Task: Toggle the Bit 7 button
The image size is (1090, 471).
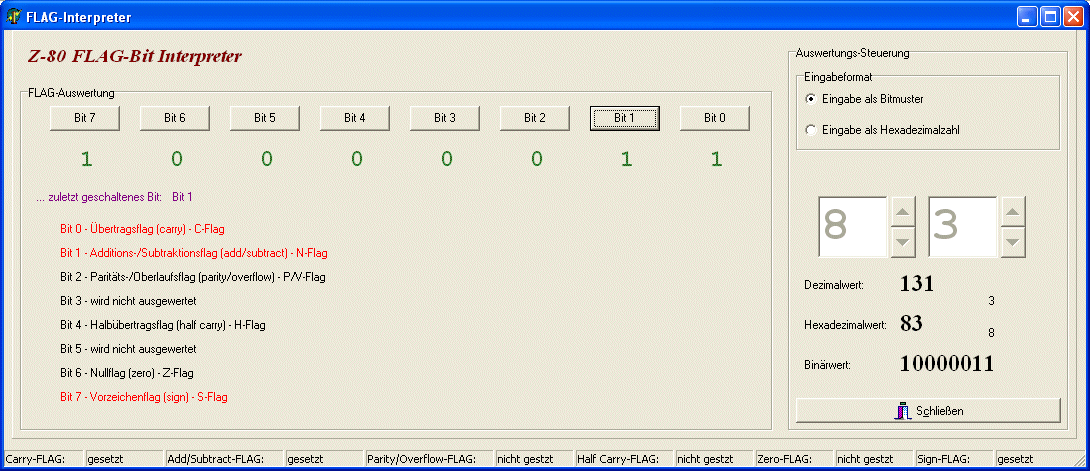Action: pyautogui.click(x=85, y=118)
